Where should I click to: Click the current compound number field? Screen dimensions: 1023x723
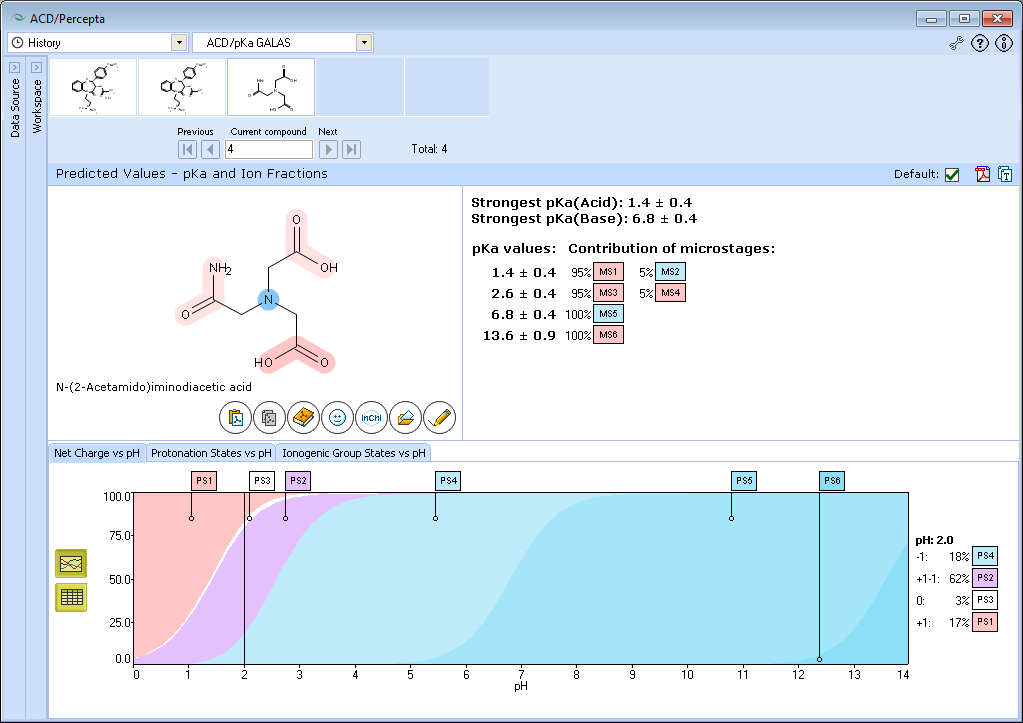click(269, 149)
